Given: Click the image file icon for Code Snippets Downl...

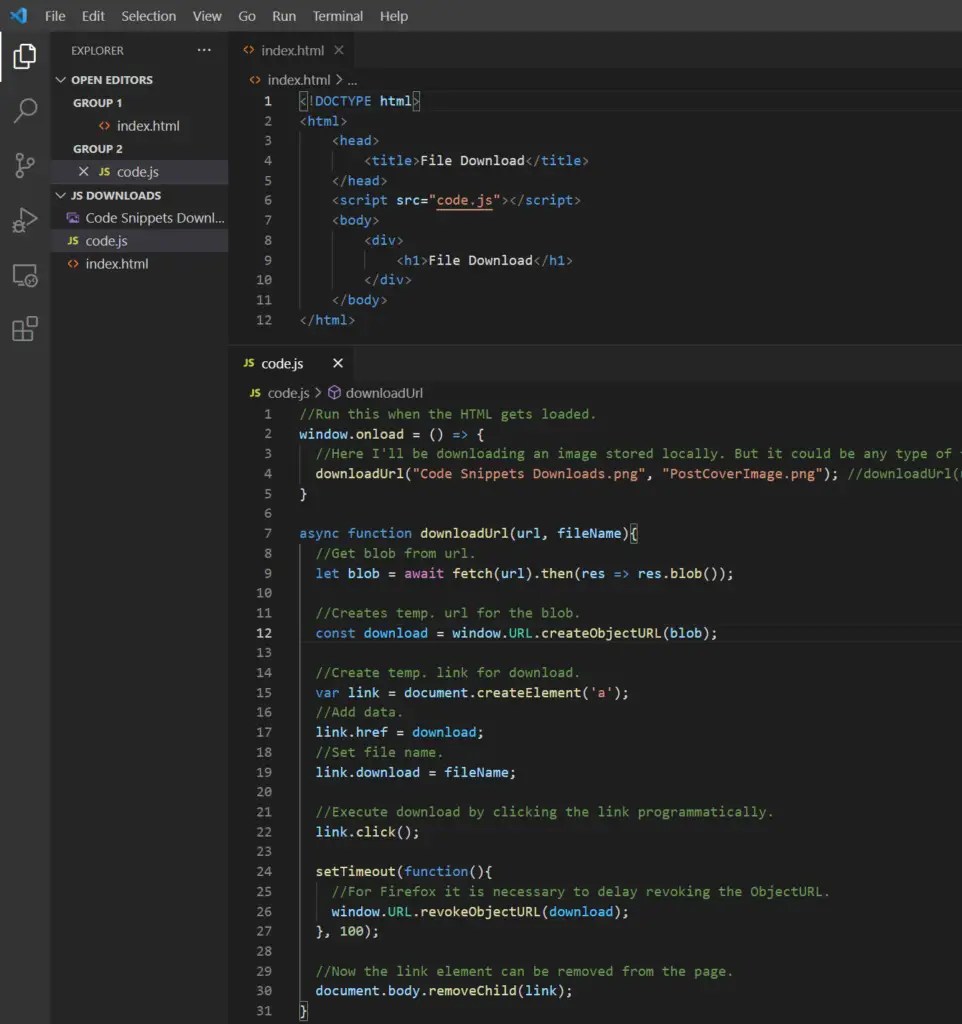Looking at the screenshot, I should pyautogui.click(x=73, y=218).
